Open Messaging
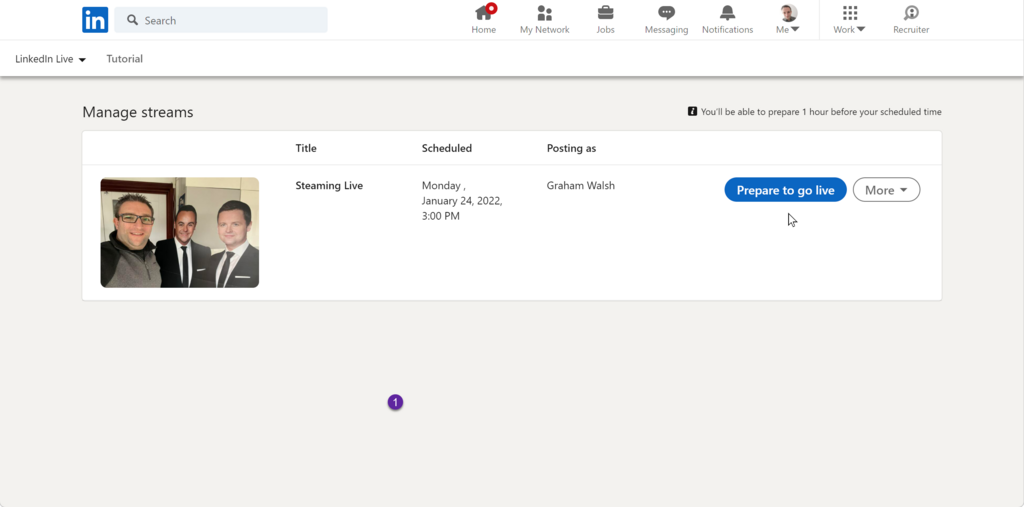1024x507 pixels. 666,20
